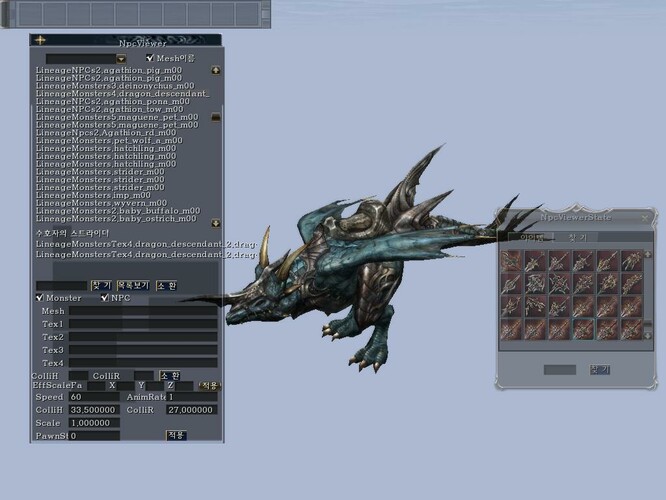Uncheck the Monster checkbox

(40, 298)
